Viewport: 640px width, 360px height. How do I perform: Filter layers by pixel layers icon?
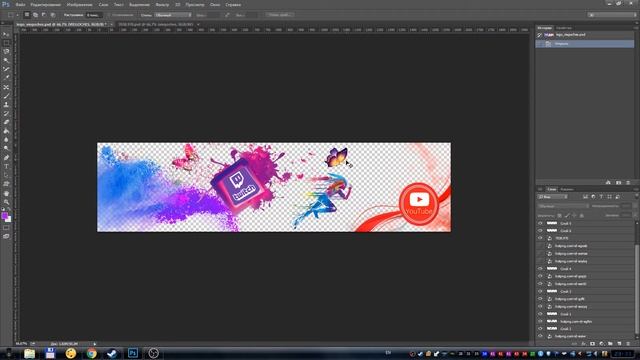pos(585,197)
